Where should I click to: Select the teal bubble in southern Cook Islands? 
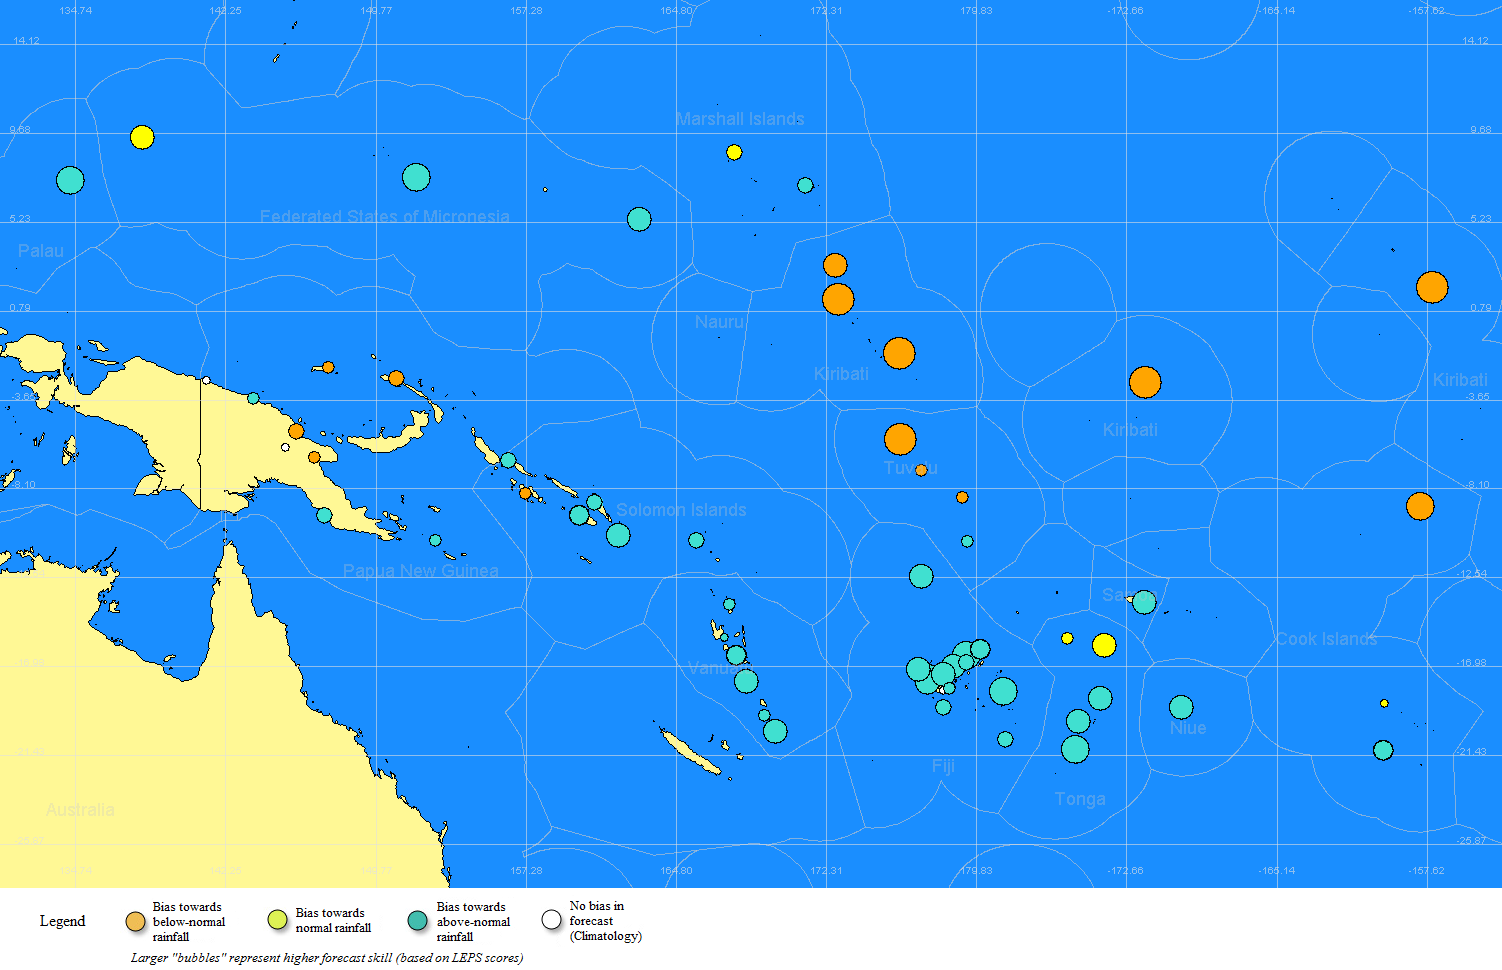[1383, 750]
